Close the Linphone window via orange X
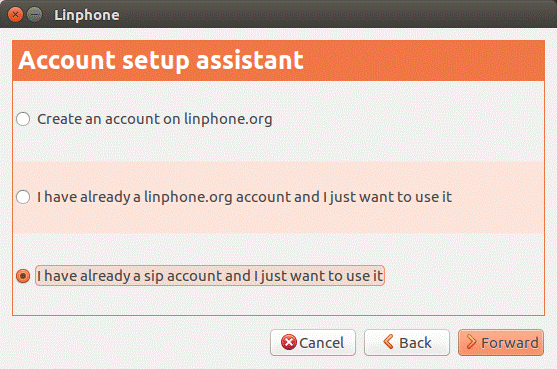The height and width of the screenshot is (369, 557). (15, 15)
